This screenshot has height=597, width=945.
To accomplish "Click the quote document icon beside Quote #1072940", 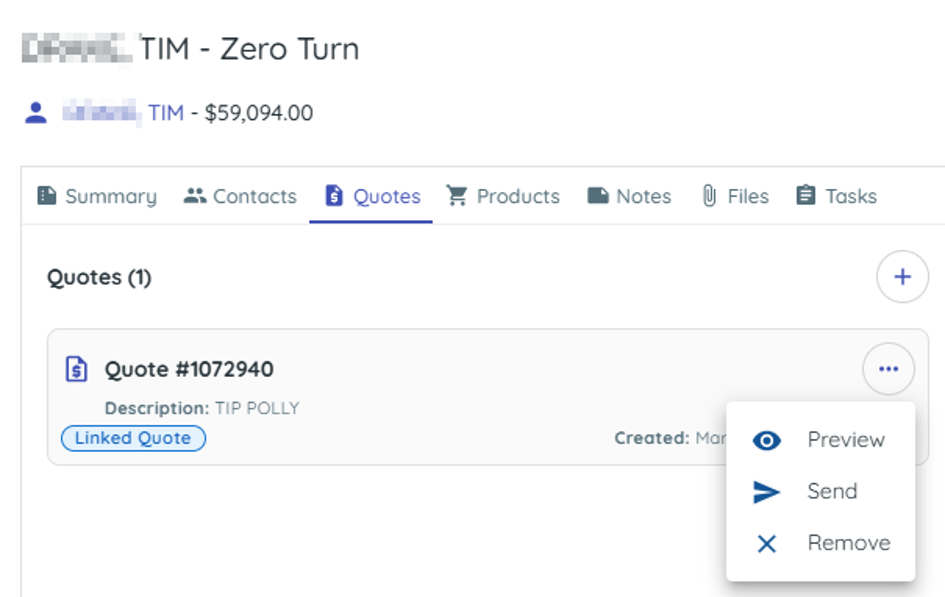I will coord(77,369).
